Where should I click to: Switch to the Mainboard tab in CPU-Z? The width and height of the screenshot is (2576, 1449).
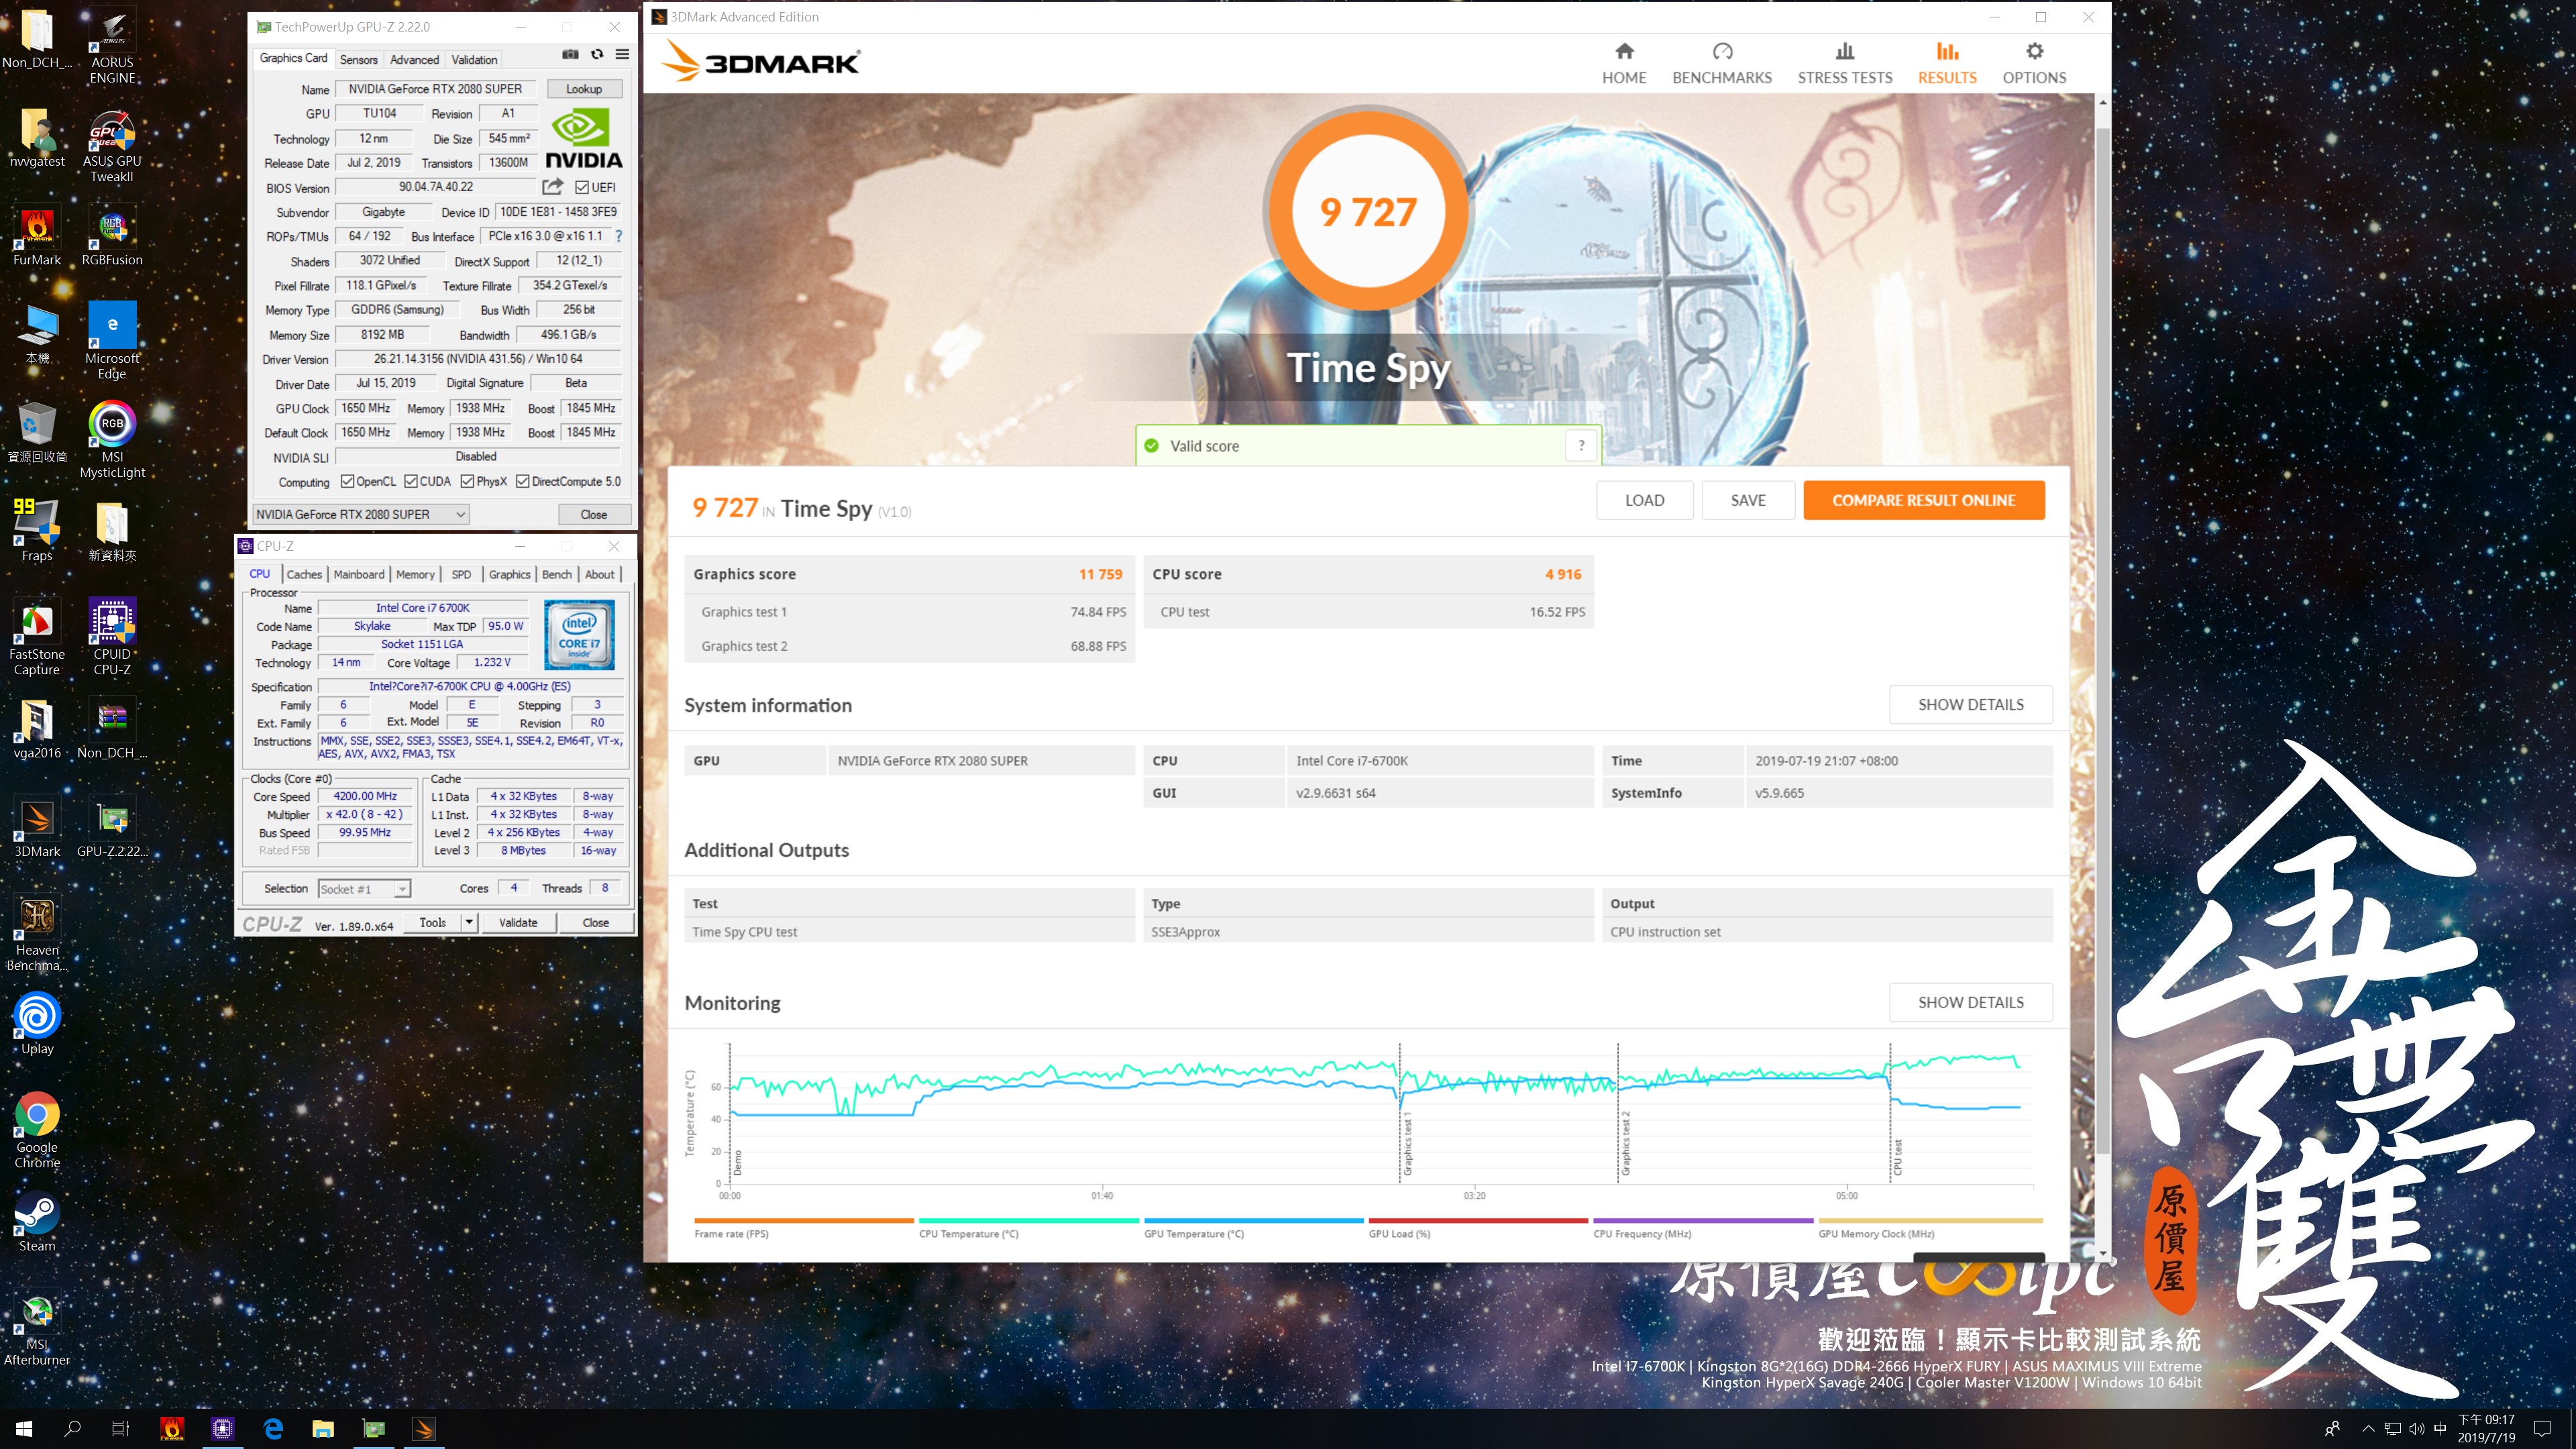point(358,574)
